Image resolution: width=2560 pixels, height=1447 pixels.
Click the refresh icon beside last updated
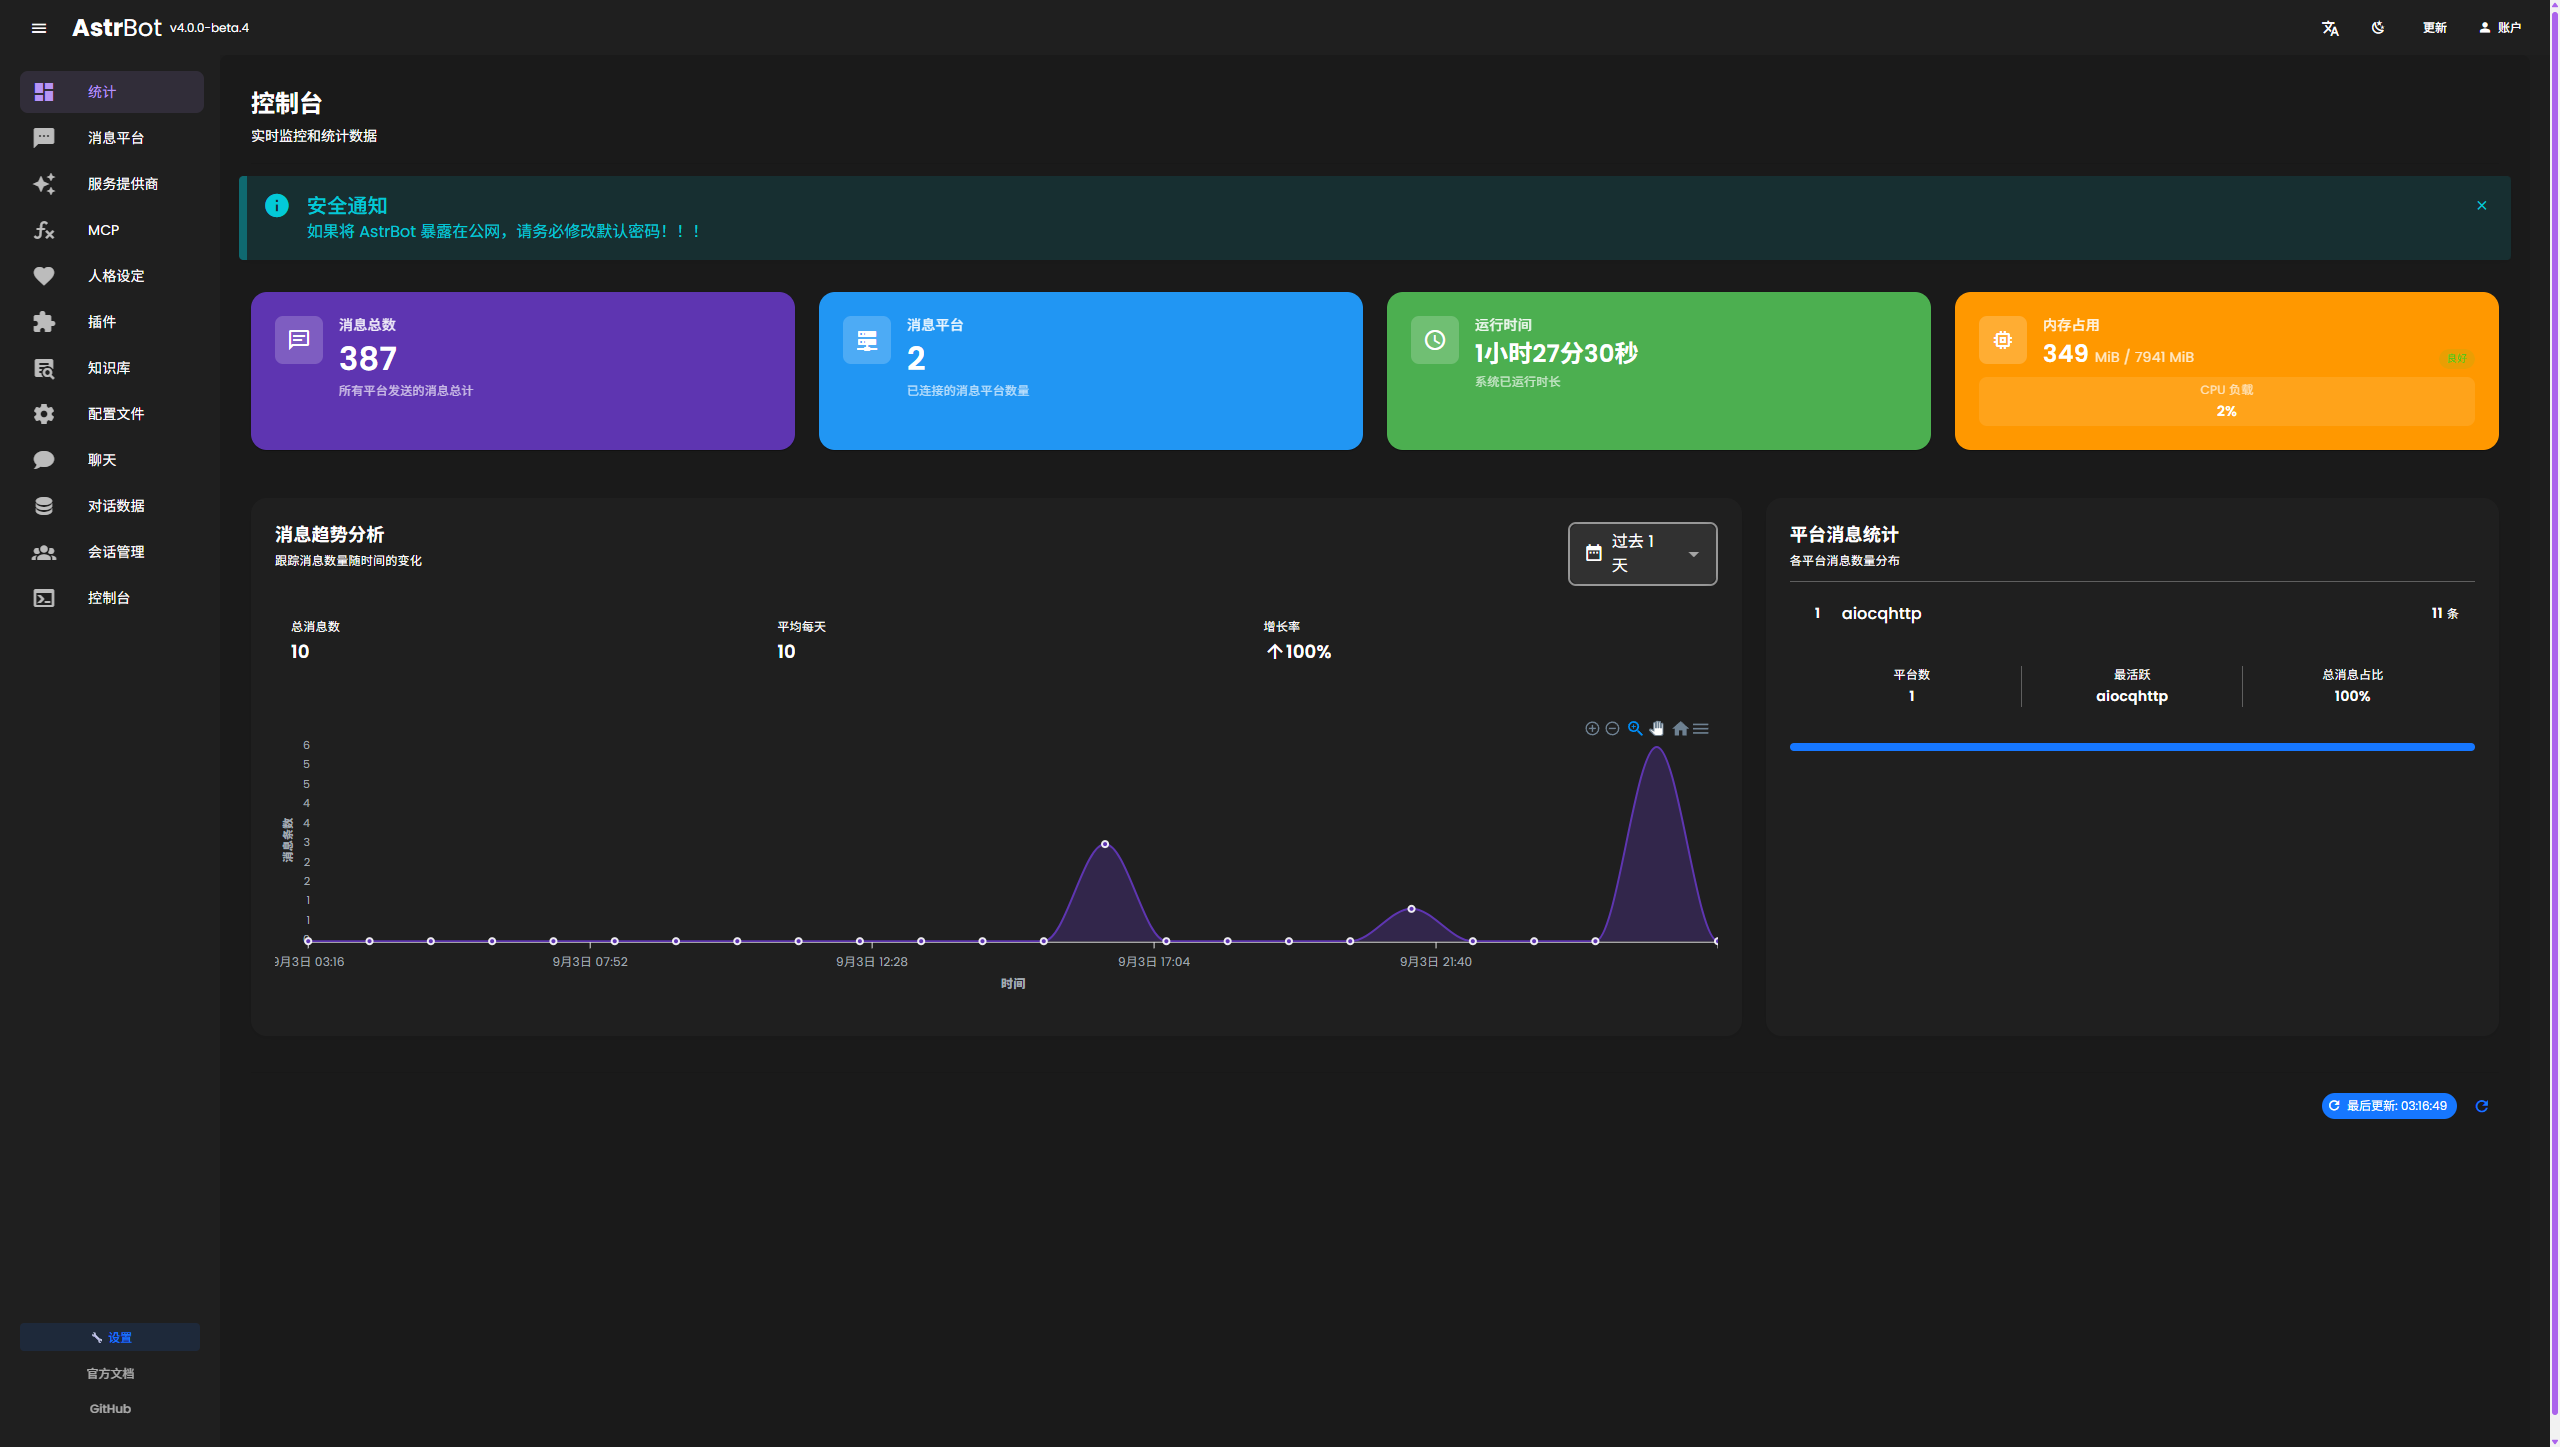point(2481,1106)
